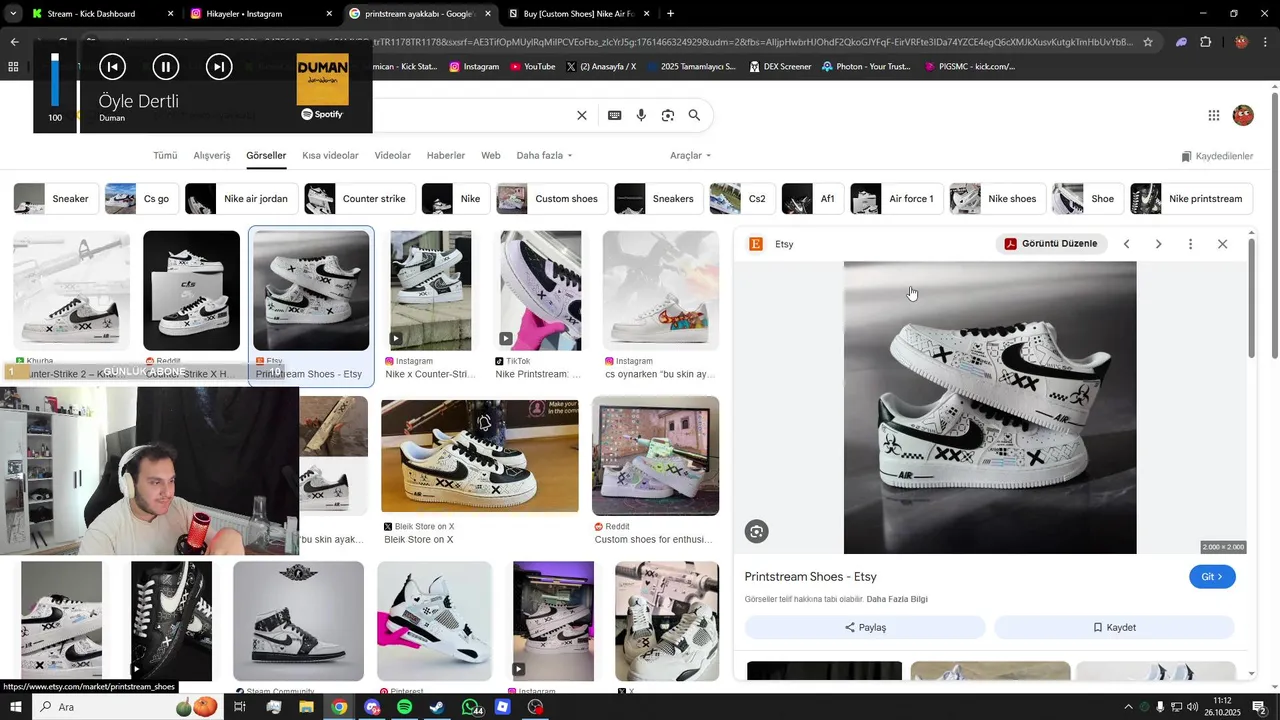Open the Haberler search tab
This screenshot has width=1280, height=720.
446,155
